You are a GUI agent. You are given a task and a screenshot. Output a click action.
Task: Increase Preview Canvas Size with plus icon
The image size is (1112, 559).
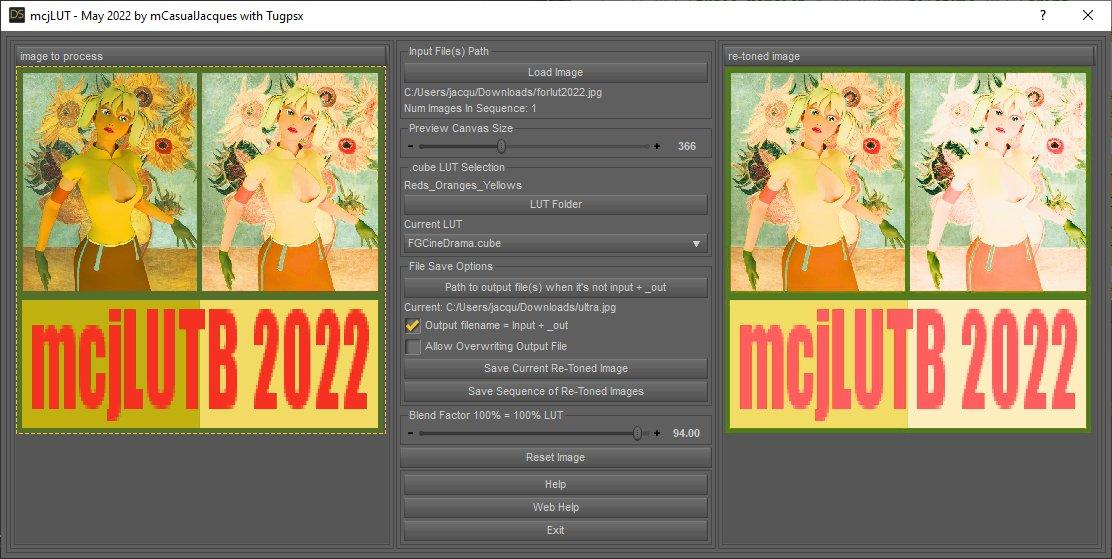(657, 146)
